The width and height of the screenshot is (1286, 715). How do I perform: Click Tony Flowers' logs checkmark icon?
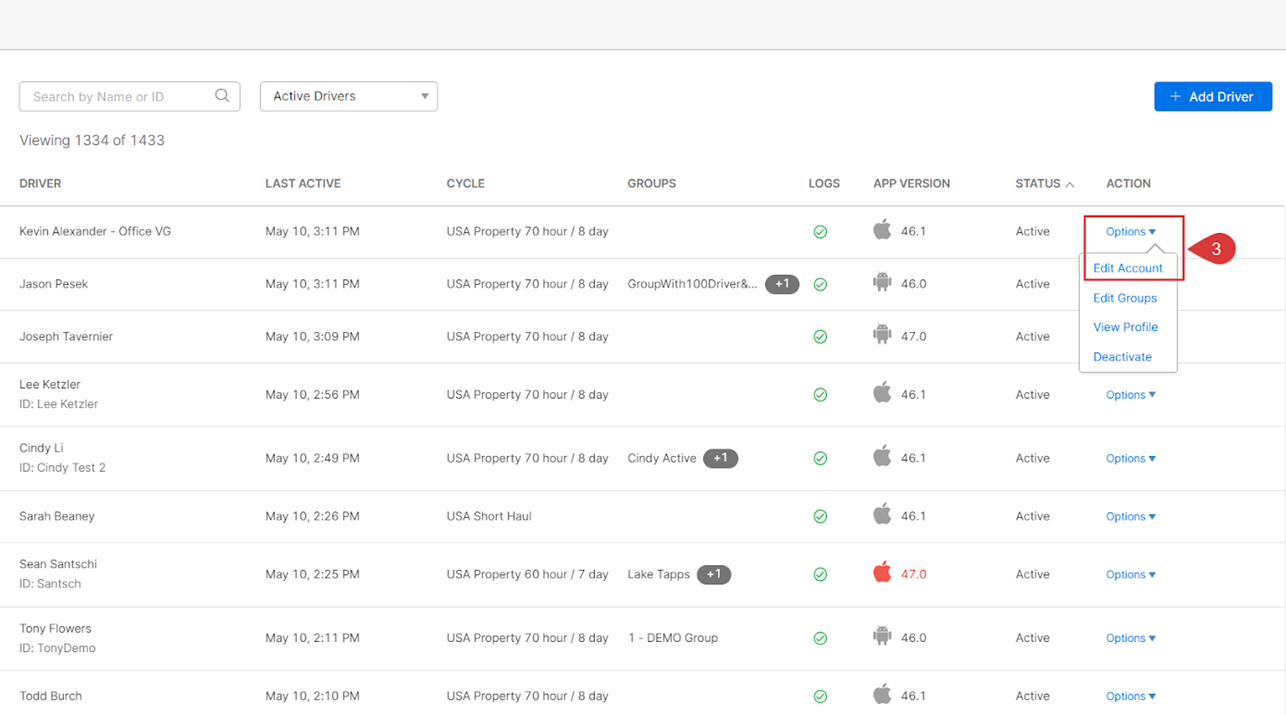(820, 638)
